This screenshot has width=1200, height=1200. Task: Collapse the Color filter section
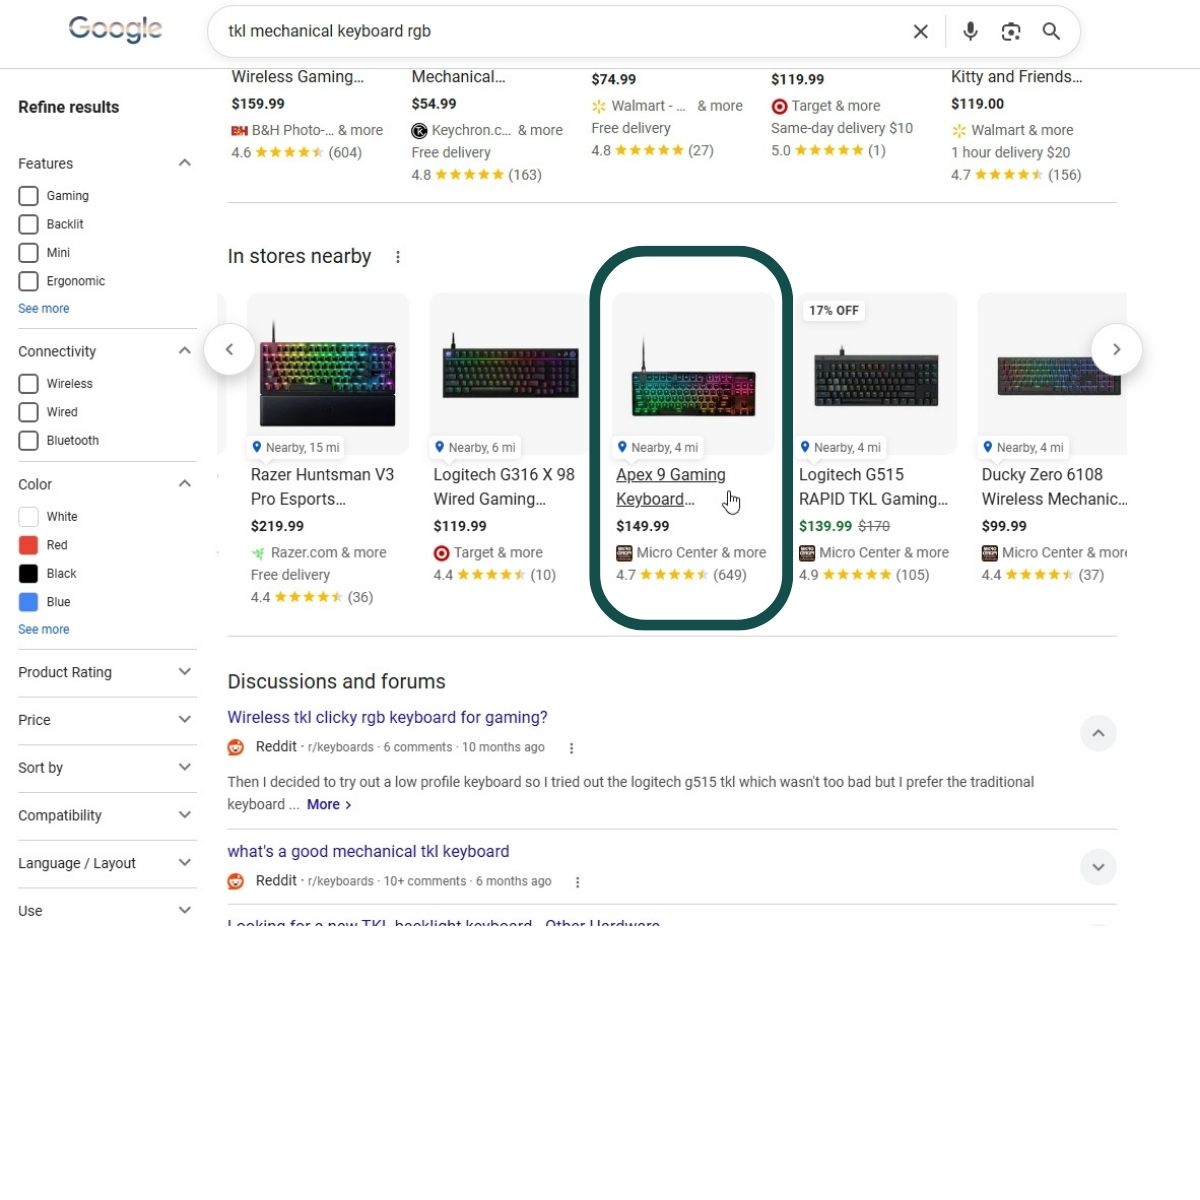pyautogui.click(x=184, y=484)
